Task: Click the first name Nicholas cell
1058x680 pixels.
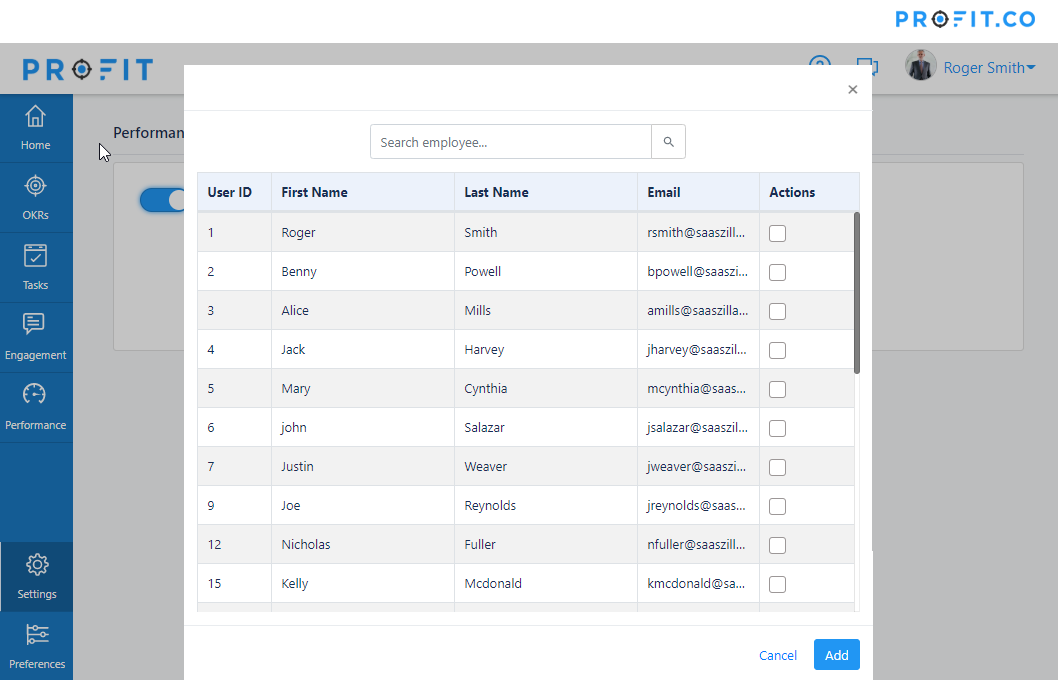Action: coord(363,544)
